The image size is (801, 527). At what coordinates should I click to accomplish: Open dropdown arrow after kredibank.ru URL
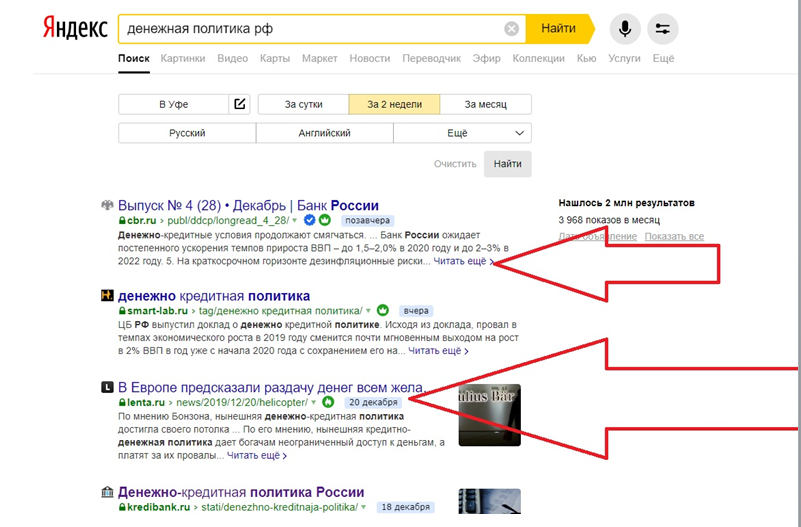pyautogui.click(x=364, y=508)
